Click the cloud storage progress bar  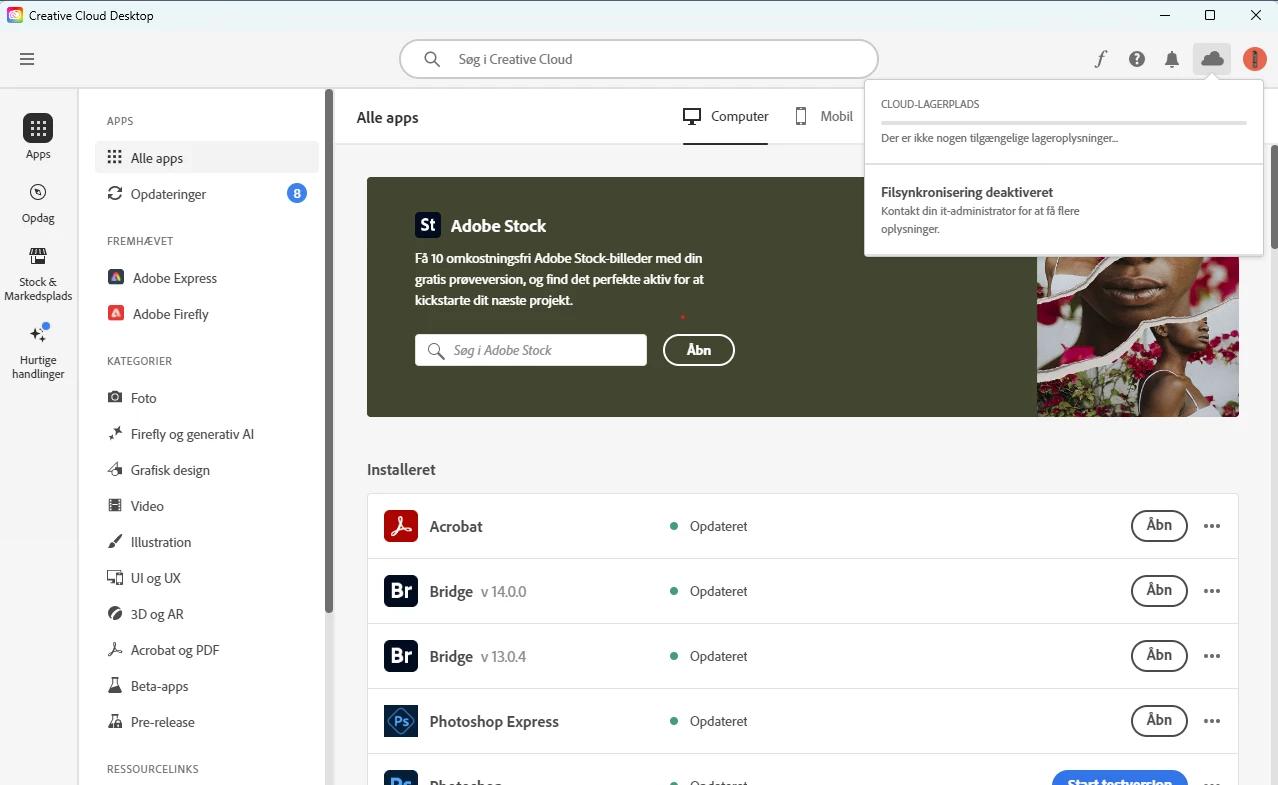point(1063,122)
